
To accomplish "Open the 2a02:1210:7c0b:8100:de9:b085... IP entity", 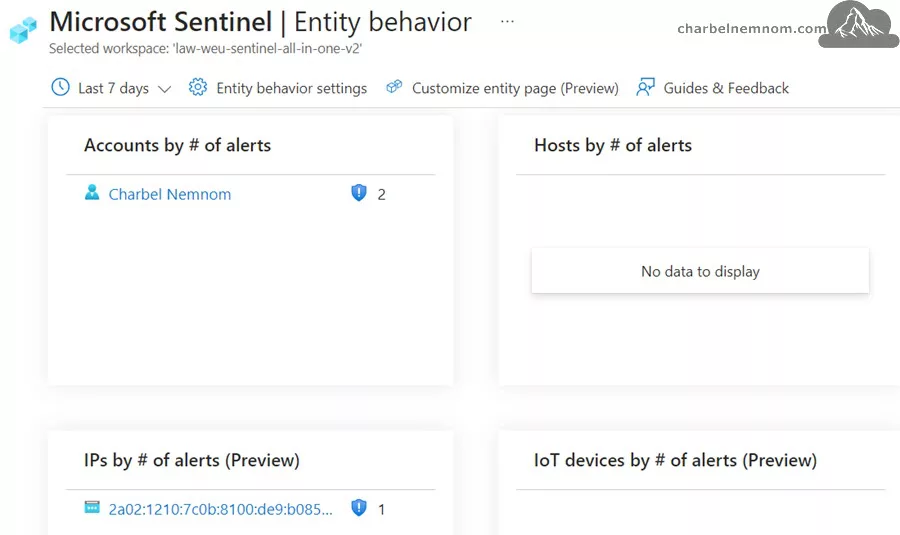I will (220, 509).
